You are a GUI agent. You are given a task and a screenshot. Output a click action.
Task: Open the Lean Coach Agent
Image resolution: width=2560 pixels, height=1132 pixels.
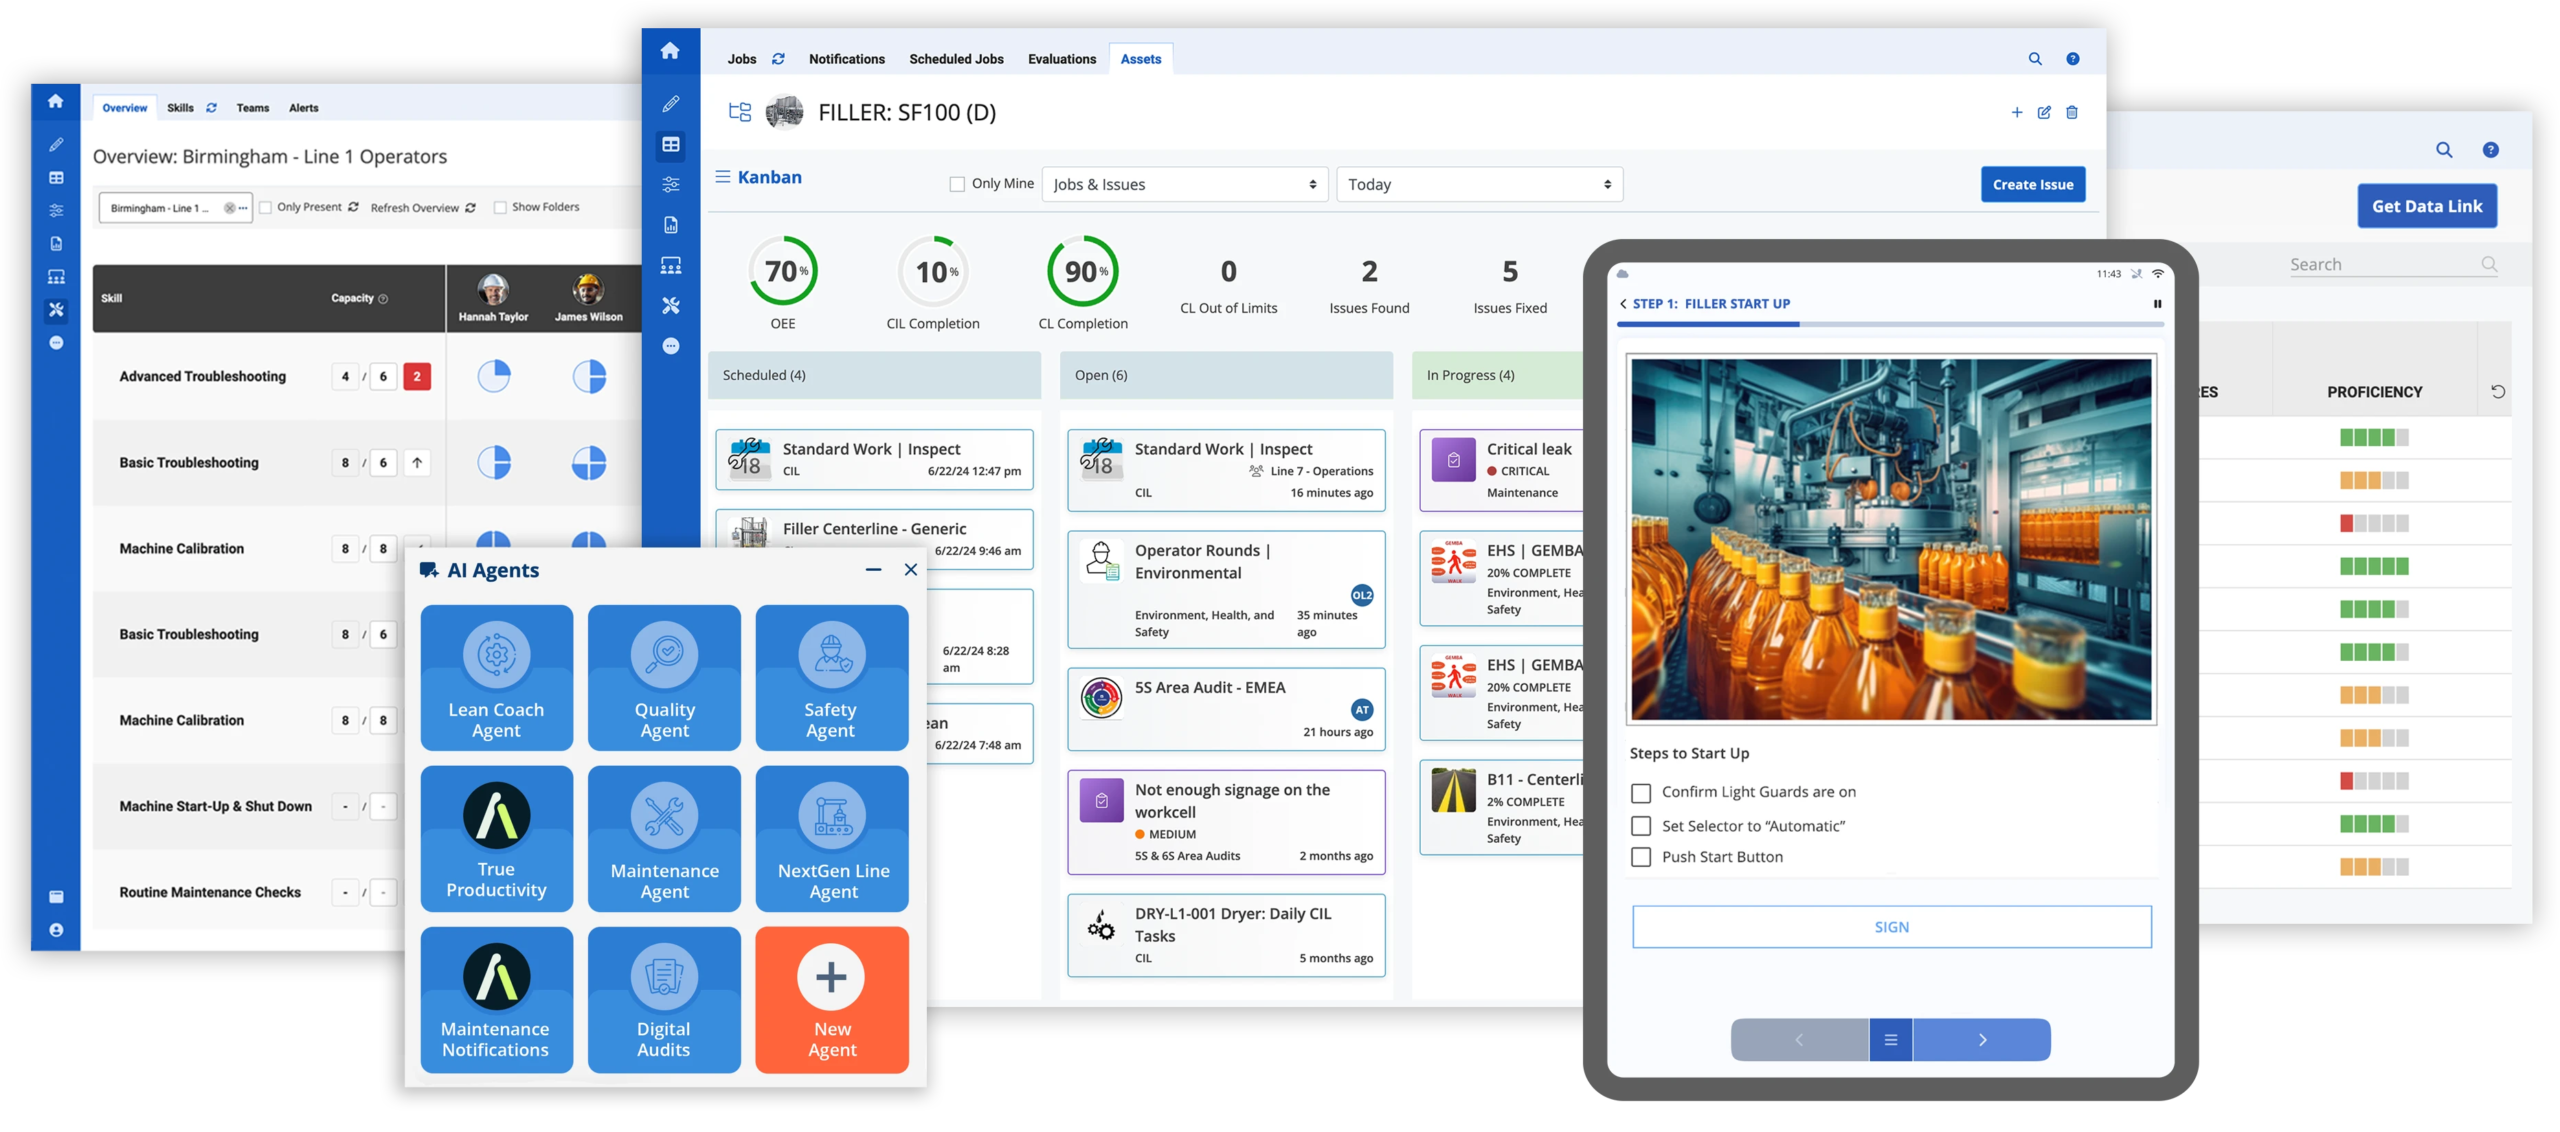click(x=496, y=678)
